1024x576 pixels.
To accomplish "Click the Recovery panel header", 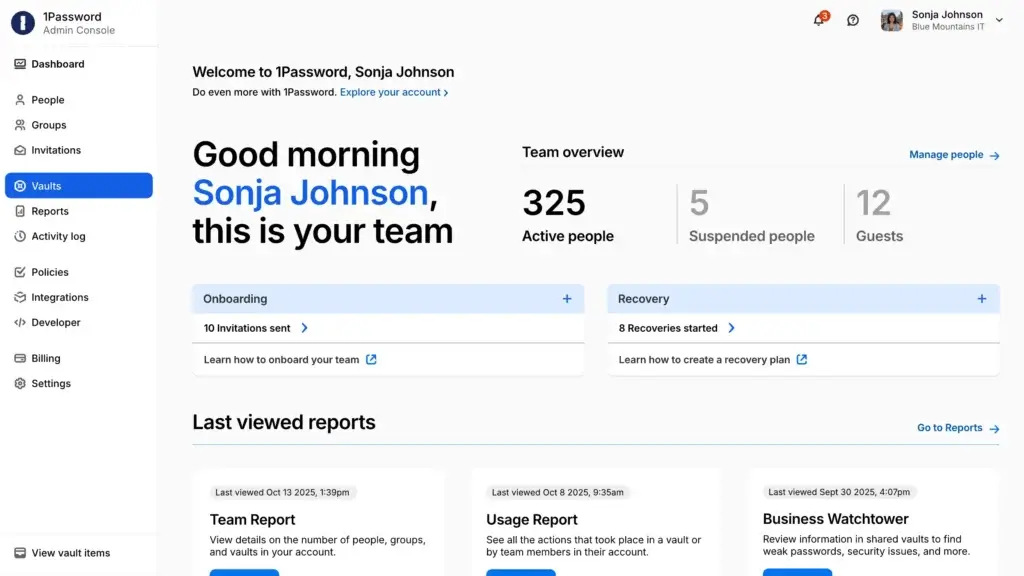I will click(x=803, y=298).
